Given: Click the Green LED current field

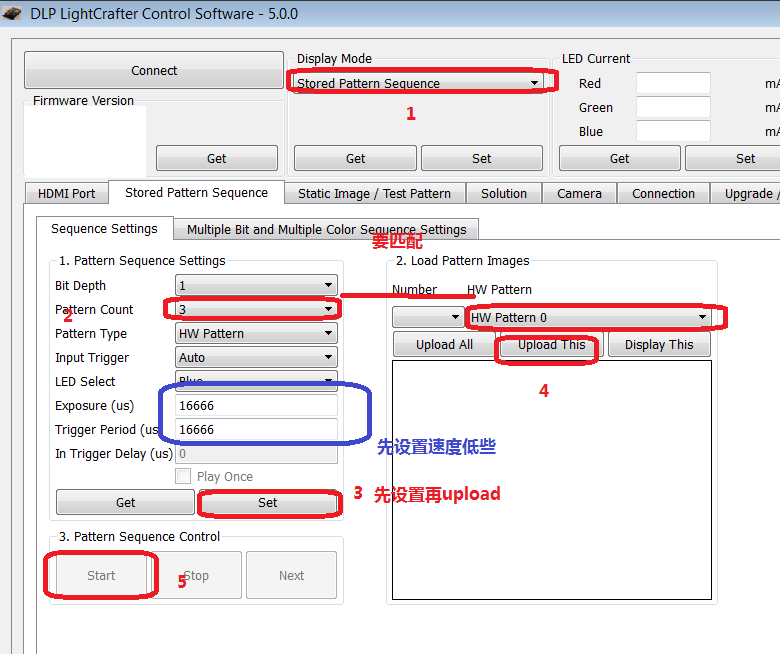Looking at the screenshot, I should tap(673, 107).
